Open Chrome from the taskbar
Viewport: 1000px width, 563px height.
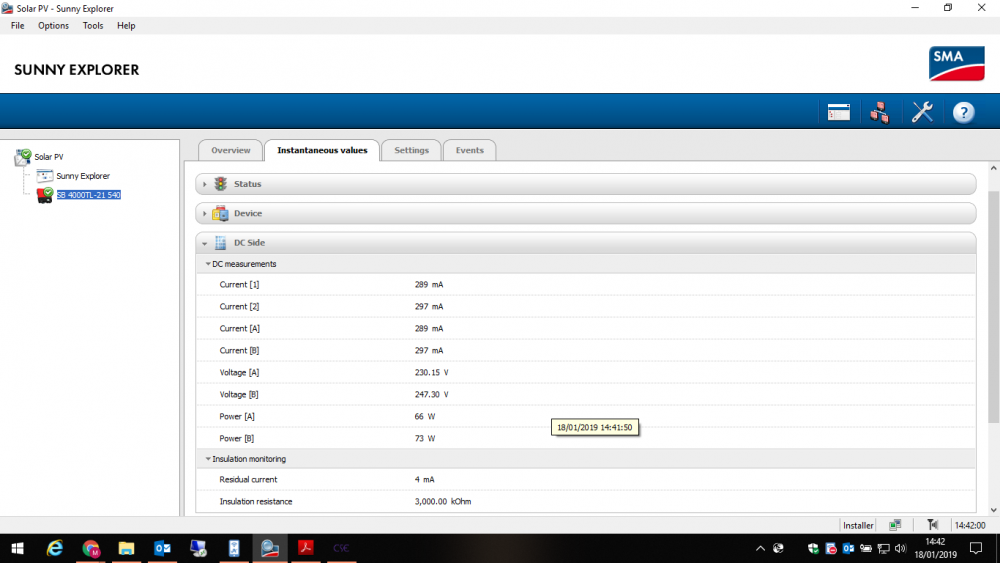pyautogui.click(x=91, y=548)
